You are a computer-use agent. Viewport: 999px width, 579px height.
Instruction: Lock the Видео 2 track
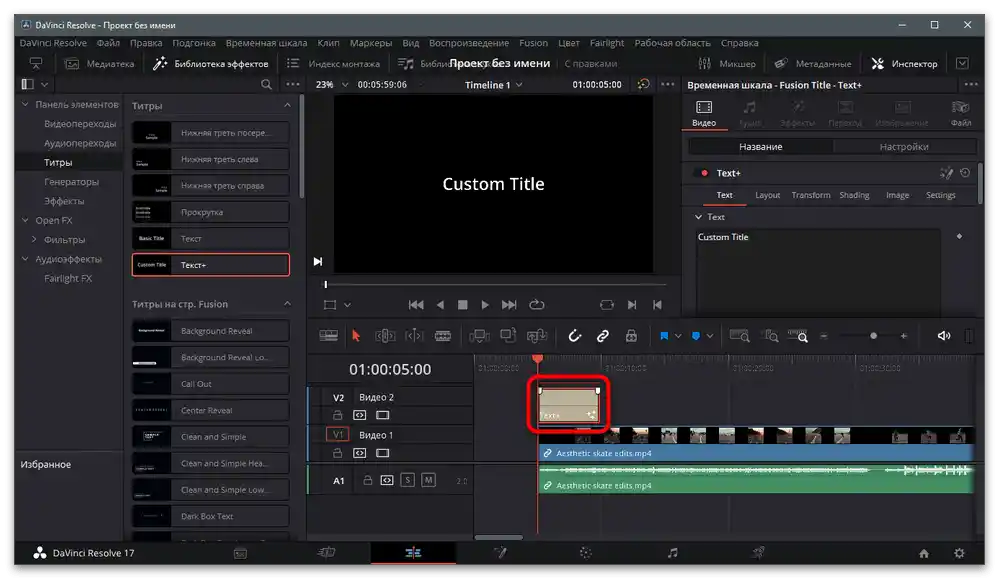coord(338,415)
